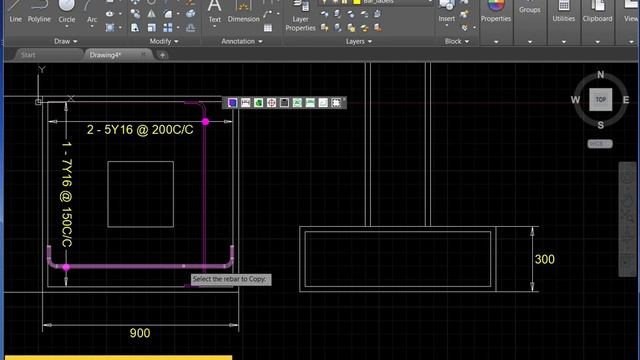Click the dotted-frame icon on floating toolbar
Viewport: 640px width, 360px height.
[336, 102]
